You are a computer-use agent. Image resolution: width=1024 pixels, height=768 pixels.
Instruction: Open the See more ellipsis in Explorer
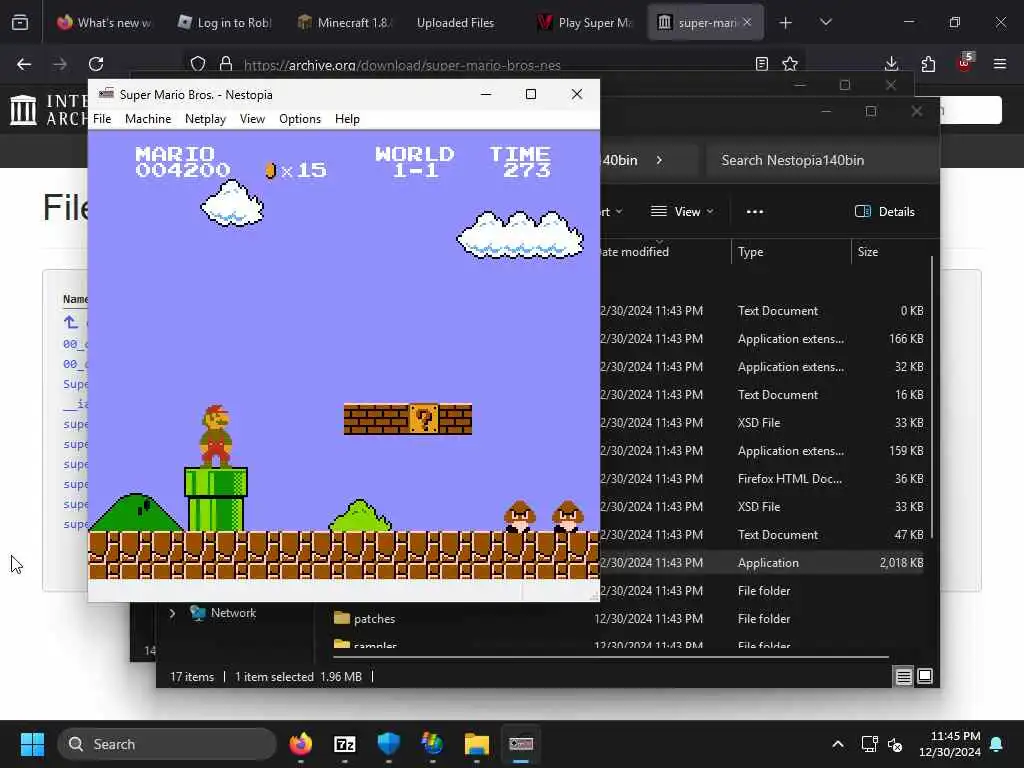tap(755, 212)
